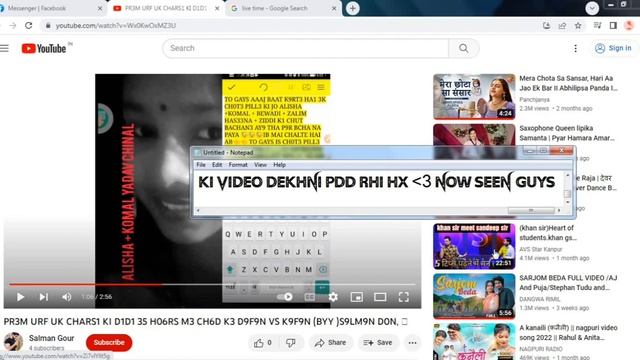The width and height of the screenshot is (640, 360).
Task: Open Salman Gour channel name link
Action: tap(51, 338)
